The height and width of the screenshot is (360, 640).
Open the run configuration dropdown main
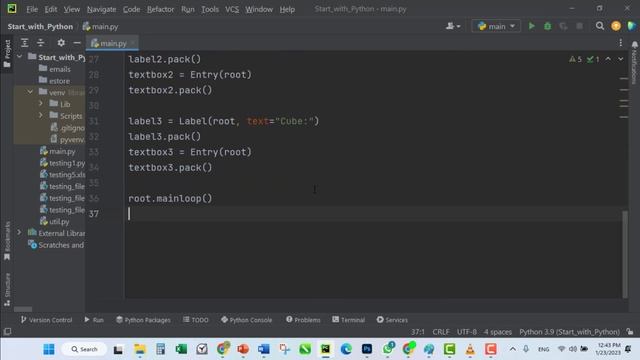click(496, 26)
